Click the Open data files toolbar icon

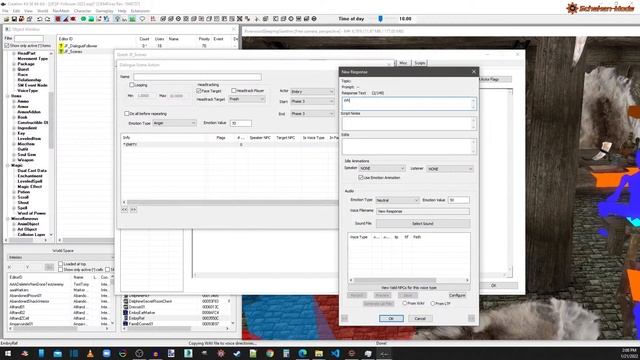pyautogui.click(x=6, y=19)
